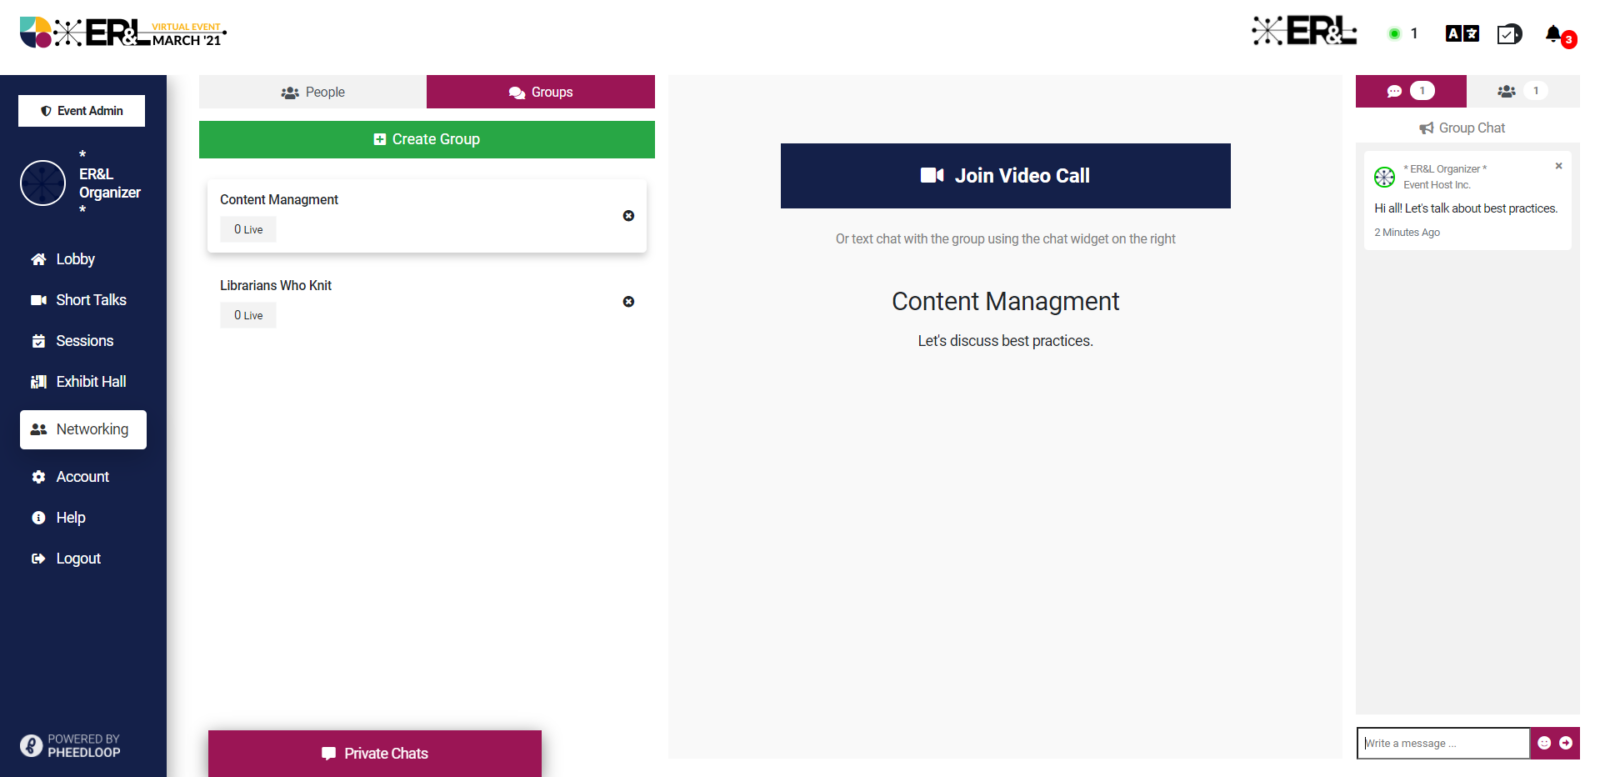Join the video call

[1005, 176]
